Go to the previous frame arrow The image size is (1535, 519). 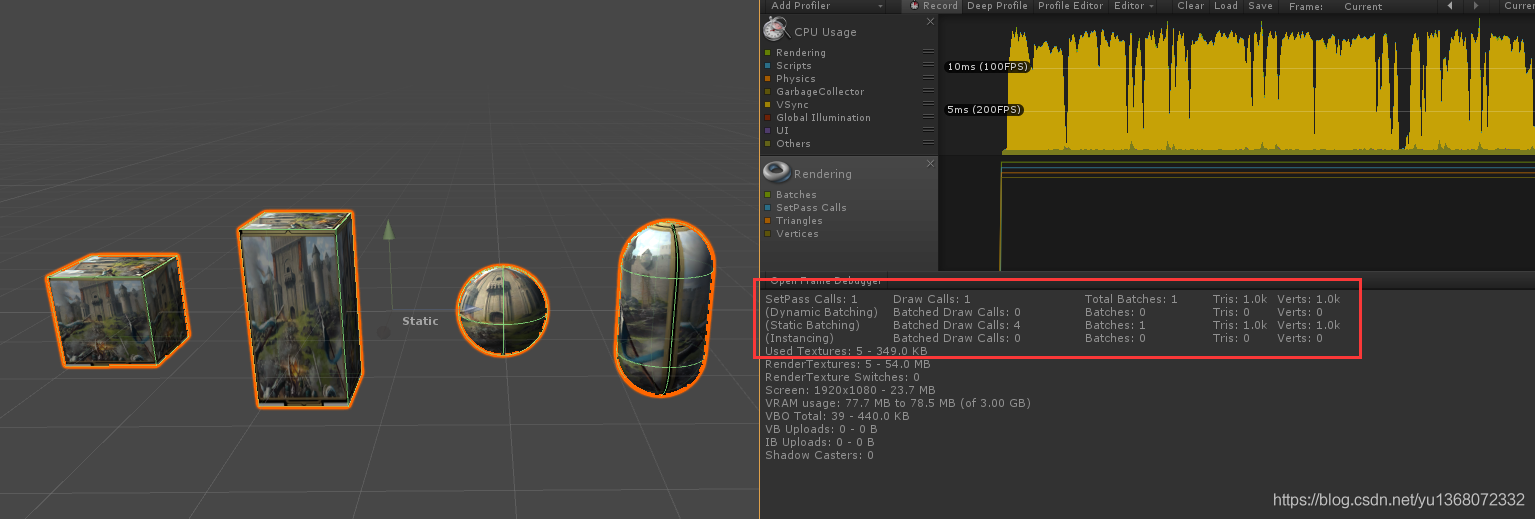[x=1450, y=6]
